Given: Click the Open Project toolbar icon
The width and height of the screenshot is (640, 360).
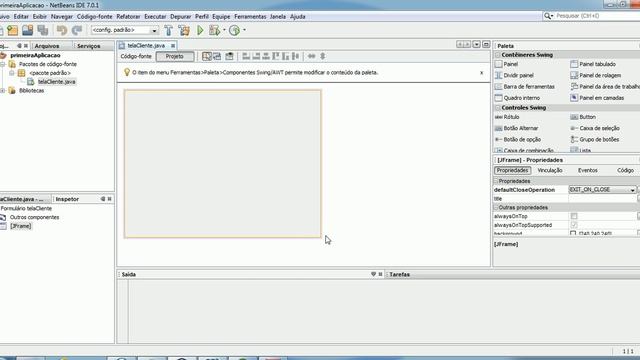Looking at the screenshot, I should [27, 30].
